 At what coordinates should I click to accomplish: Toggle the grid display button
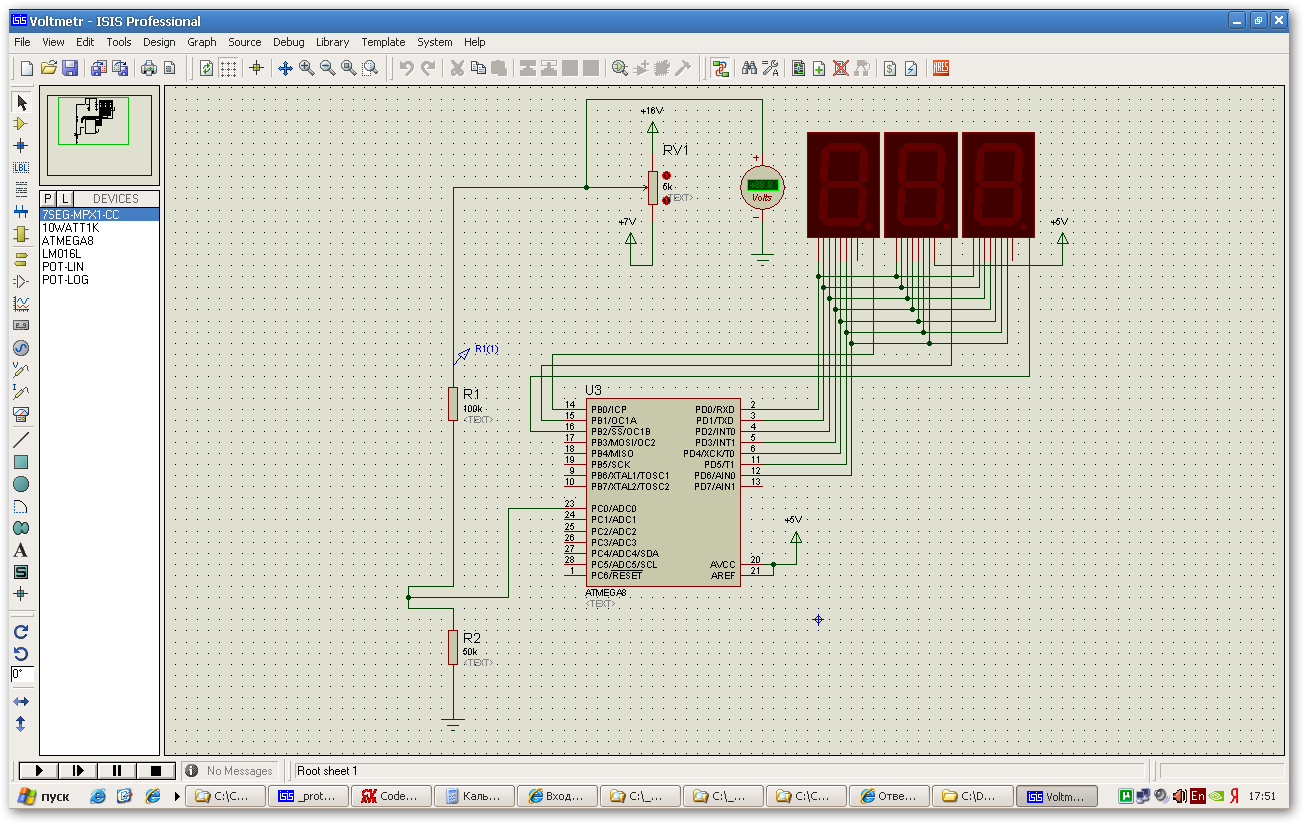[228, 68]
